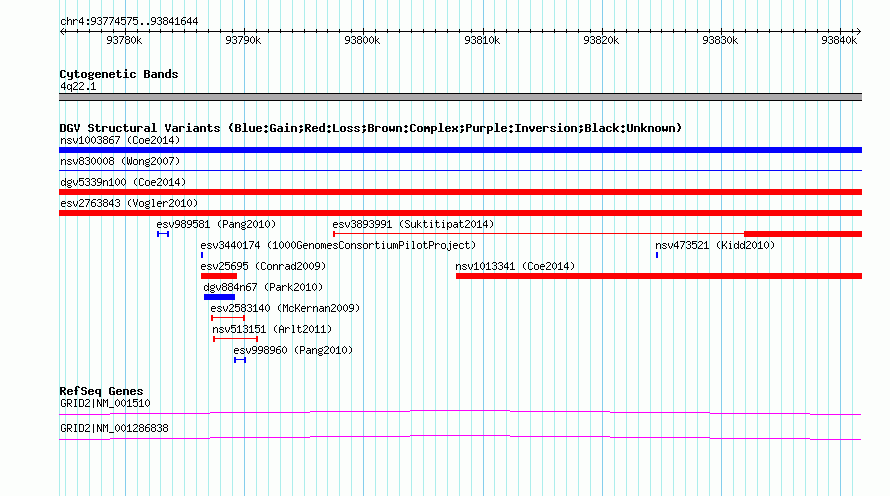Click the small blue esv989581 glyph

pos(163,234)
